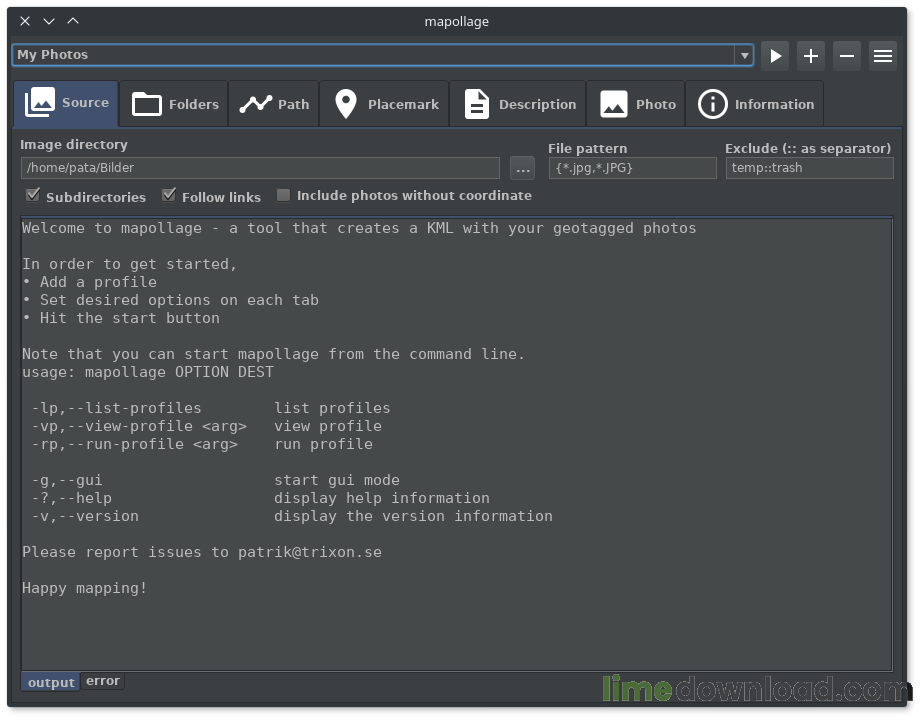Viewport: 920px width, 720px height.
Task: Open the Path tab
Action: tap(274, 104)
